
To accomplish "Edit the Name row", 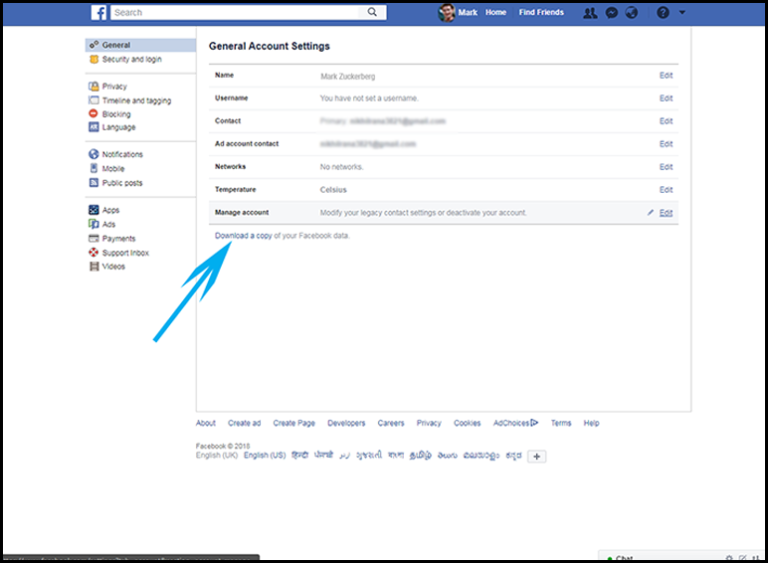I will (x=666, y=75).
